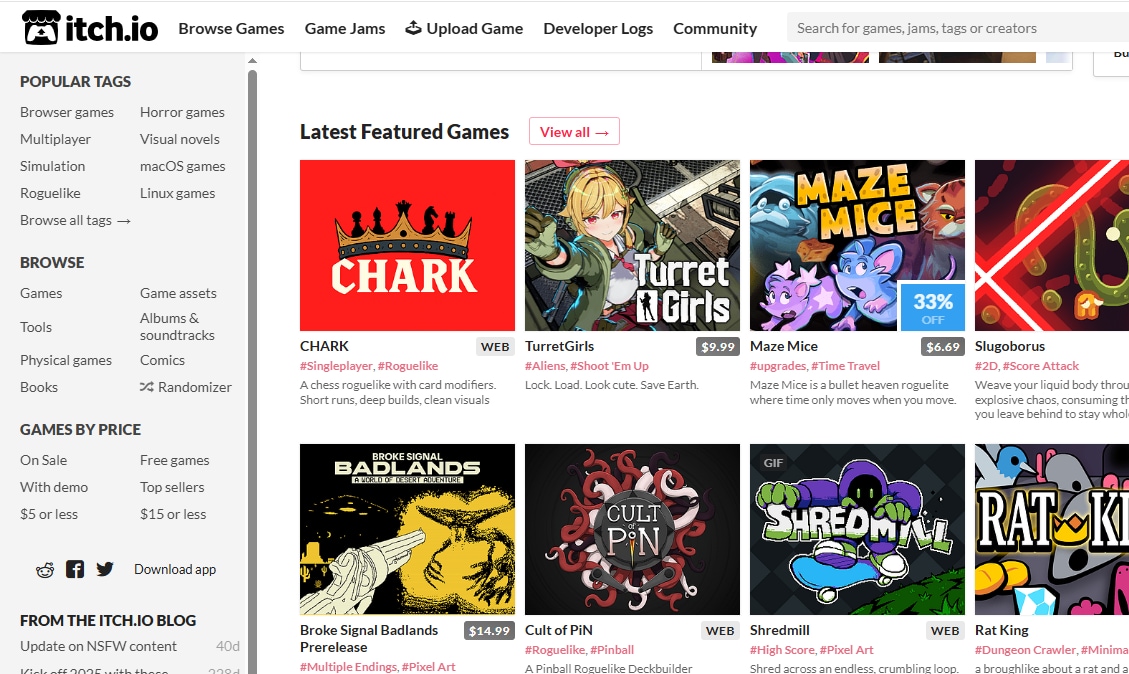This screenshot has width=1129, height=674.
Task: Open the Twitter social icon
Action: click(105, 570)
